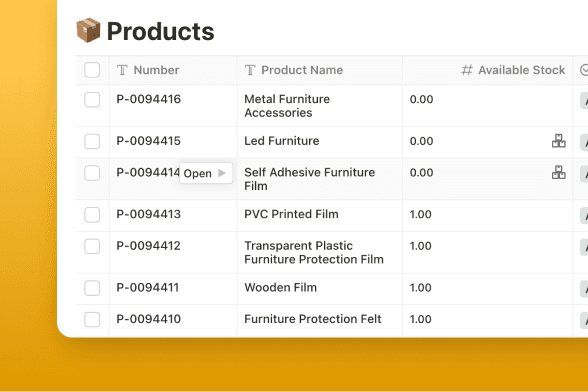The height and width of the screenshot is (392, 588).
Task: Tick the checkbox for PVC Printed Film row
Action: pos(92,215)
